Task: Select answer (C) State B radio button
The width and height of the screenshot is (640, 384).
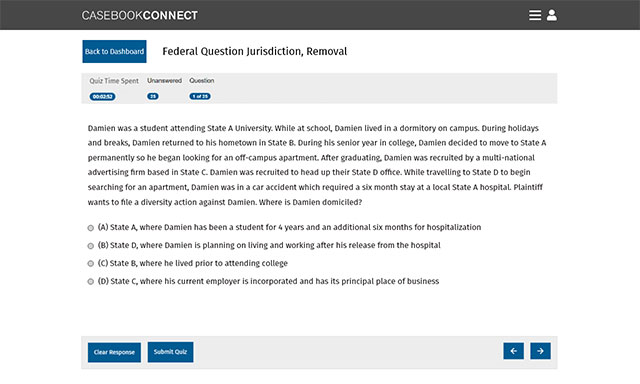Action: (x=91, y=264)
